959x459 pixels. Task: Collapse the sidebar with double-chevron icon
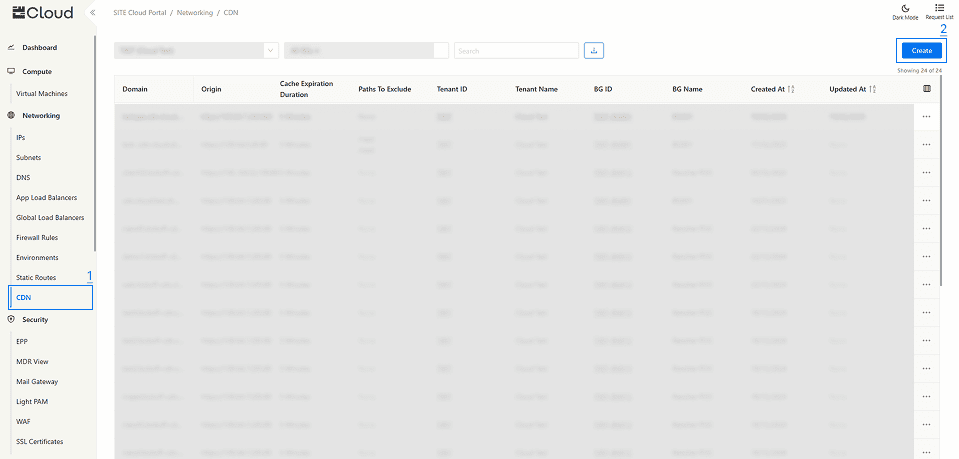[92, 13]
